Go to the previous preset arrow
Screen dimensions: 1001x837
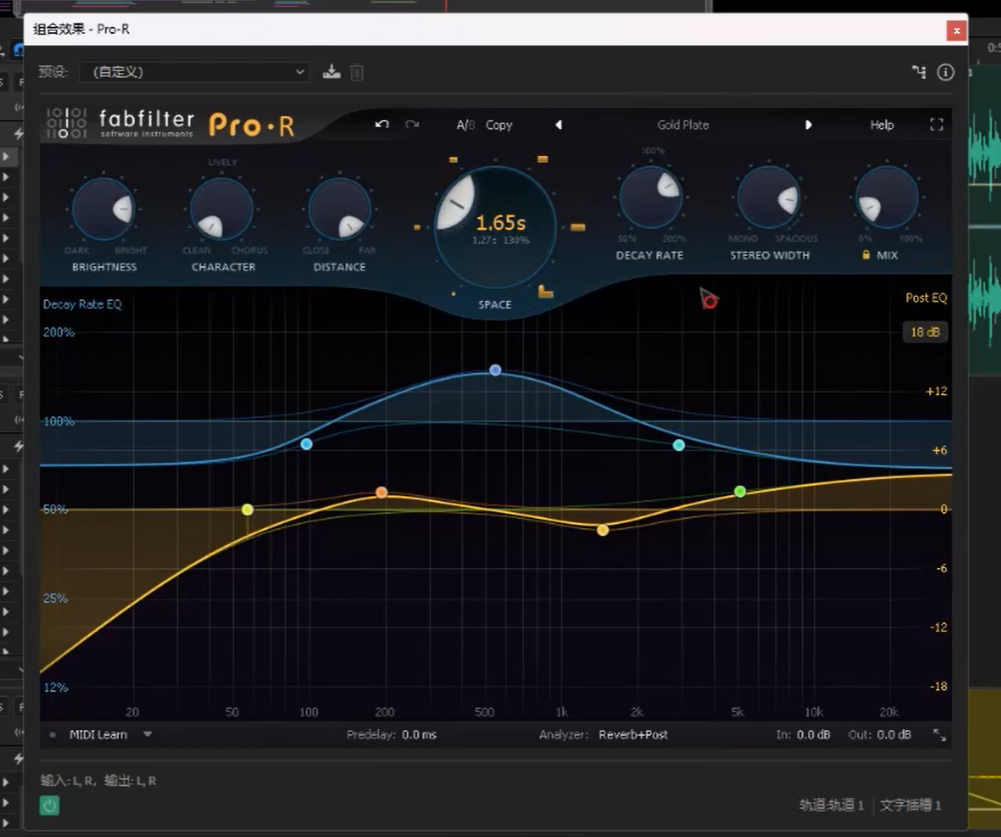tap(559, 125)
